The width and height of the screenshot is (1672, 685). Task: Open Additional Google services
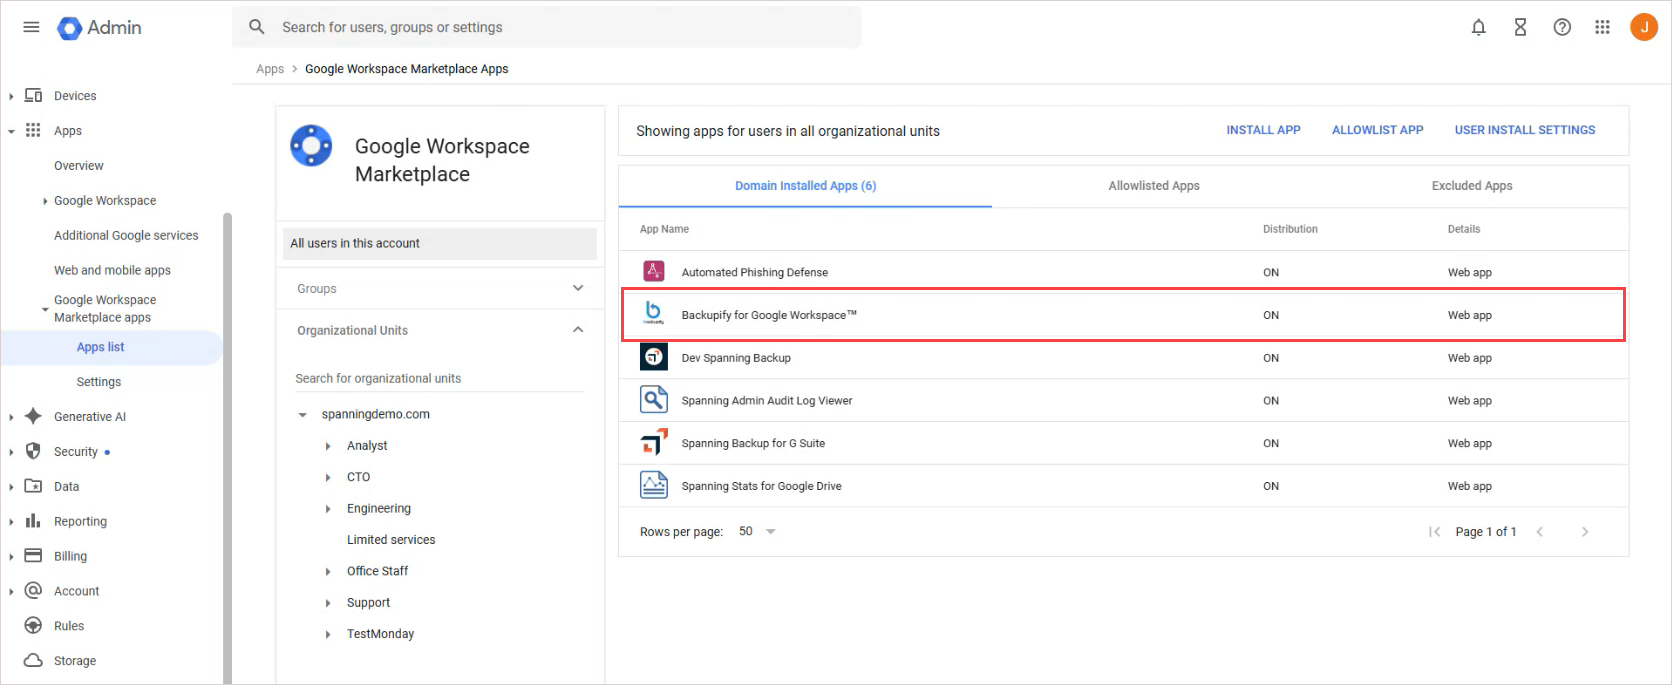point(126,236)
